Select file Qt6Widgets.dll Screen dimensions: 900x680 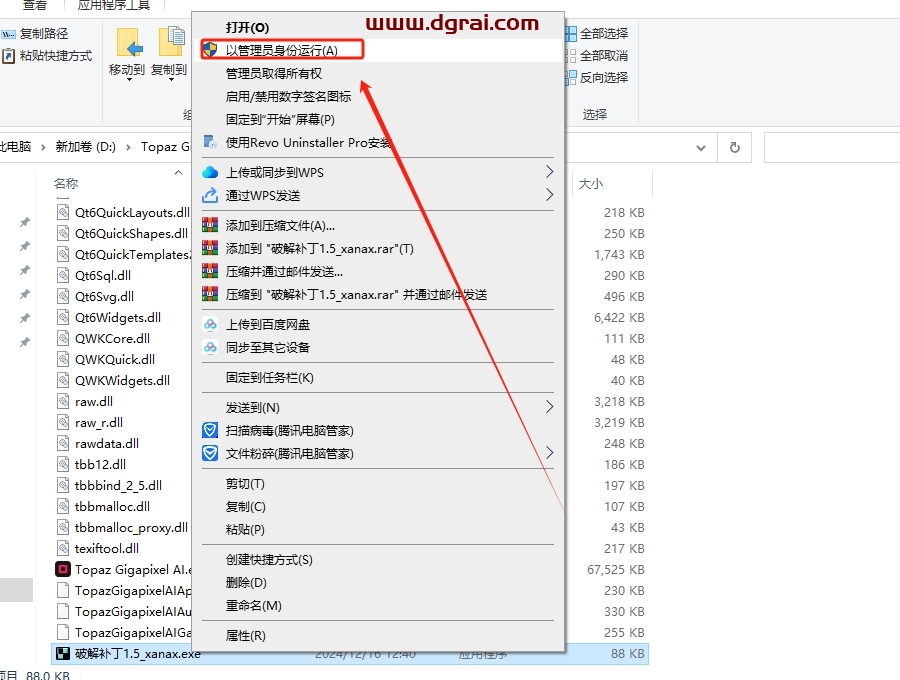[x=118, y=317]
